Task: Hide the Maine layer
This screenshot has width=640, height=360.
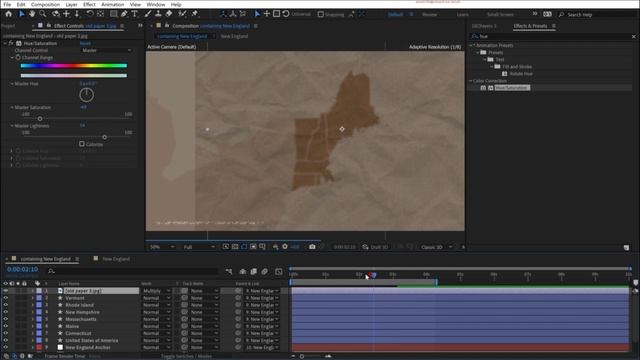Action: pyautogui.click(x=6, y=326)
